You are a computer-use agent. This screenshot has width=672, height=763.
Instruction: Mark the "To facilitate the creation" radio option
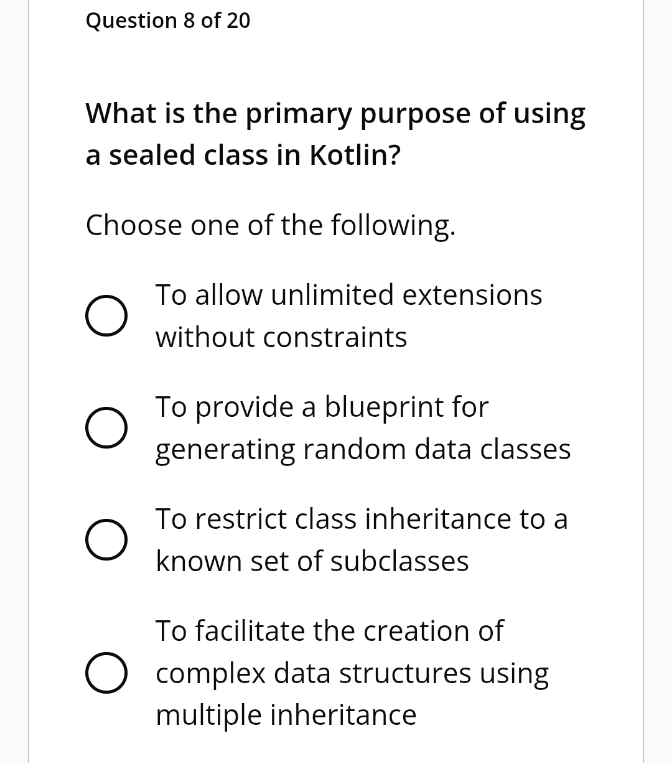(x=107, y=672)
